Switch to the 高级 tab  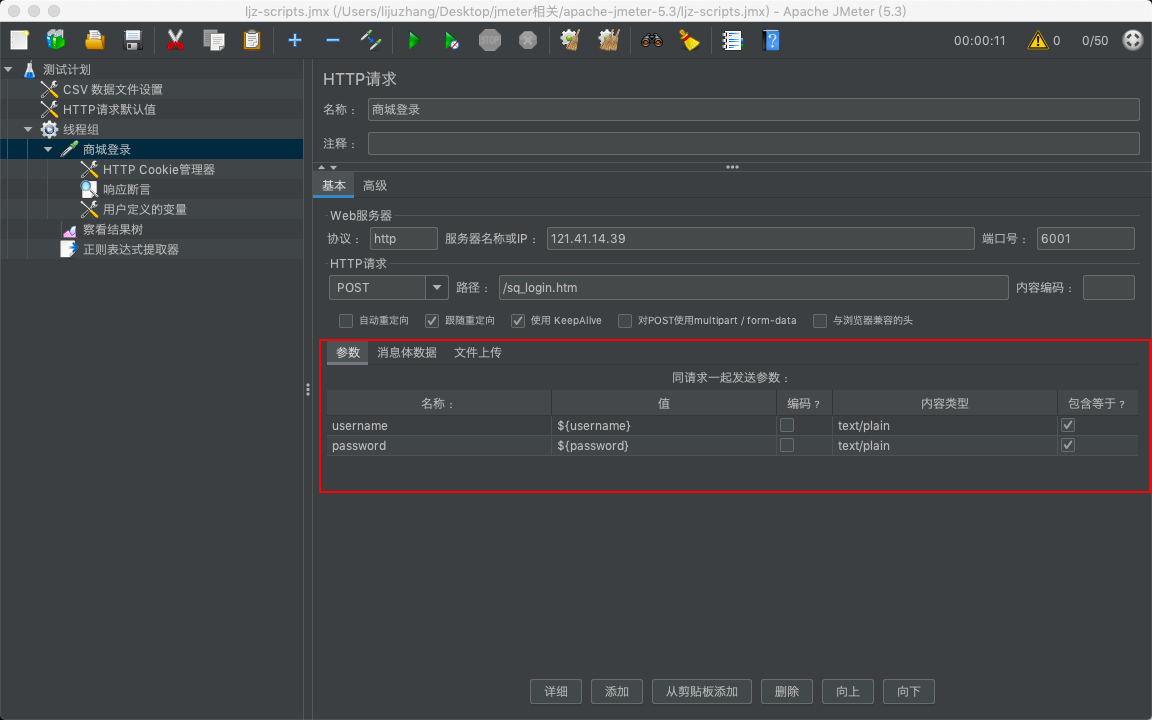pyautogui.click(x=375, y=185)
